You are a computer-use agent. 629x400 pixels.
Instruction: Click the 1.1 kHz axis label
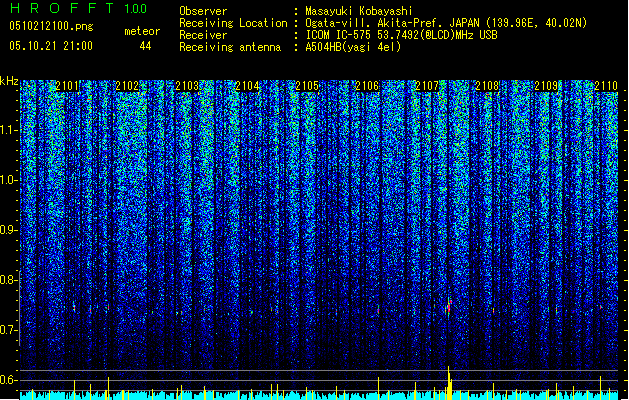[9, 130]
